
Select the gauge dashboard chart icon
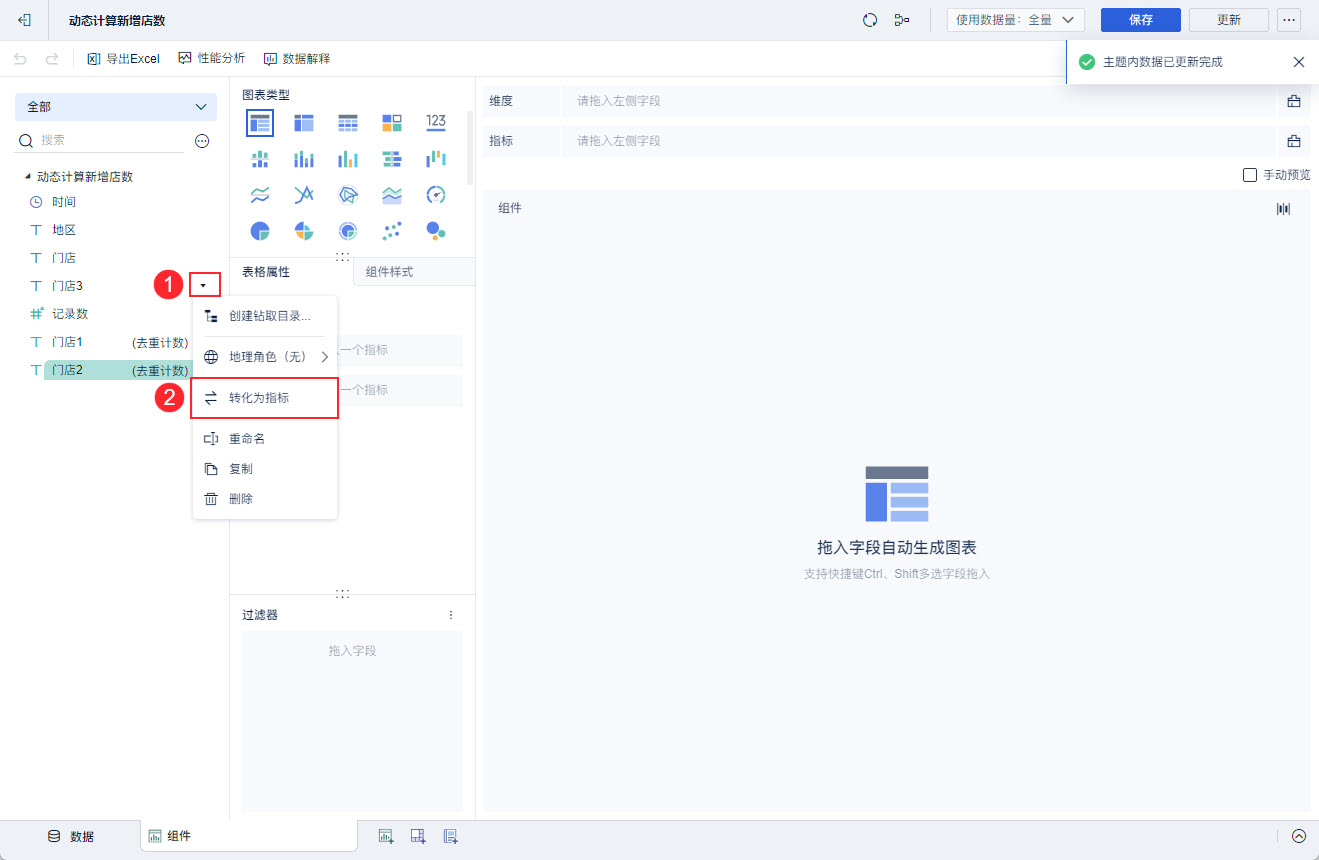435,194
